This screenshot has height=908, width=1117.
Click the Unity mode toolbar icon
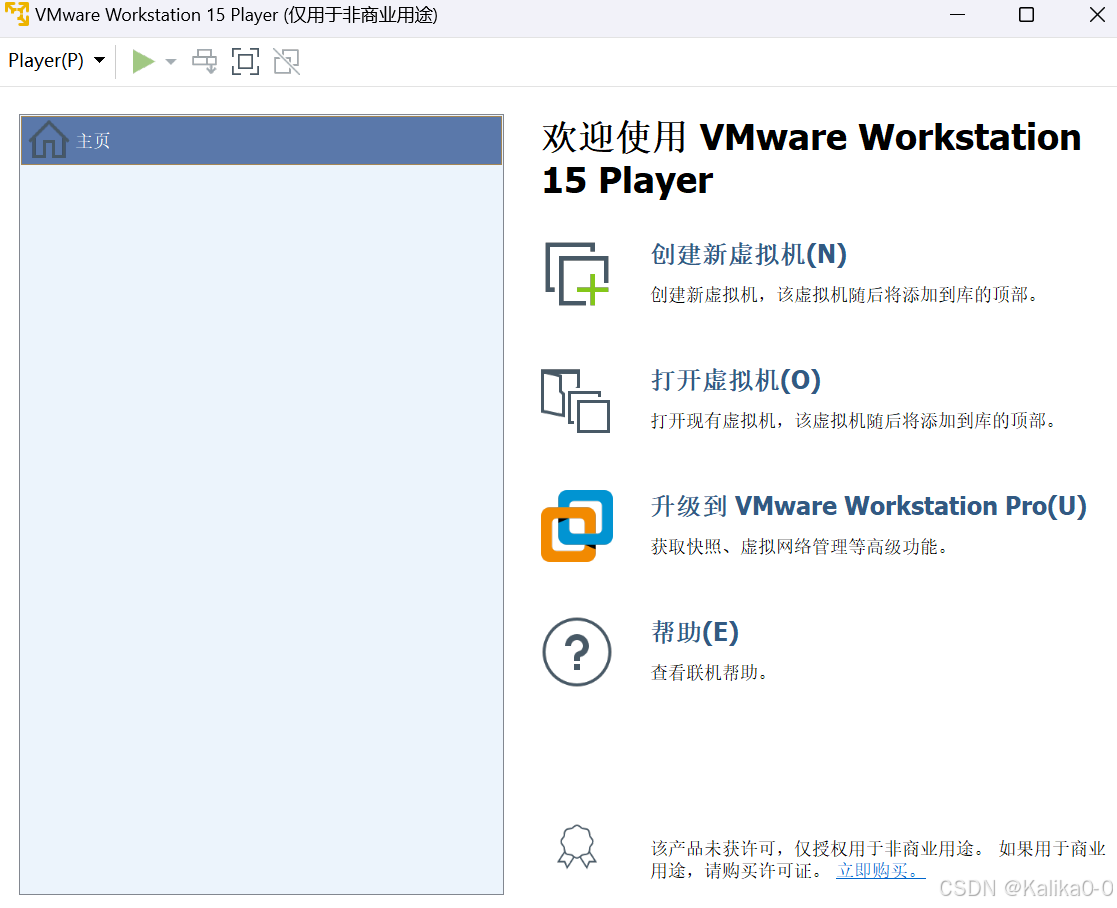[x=286, y=61]
